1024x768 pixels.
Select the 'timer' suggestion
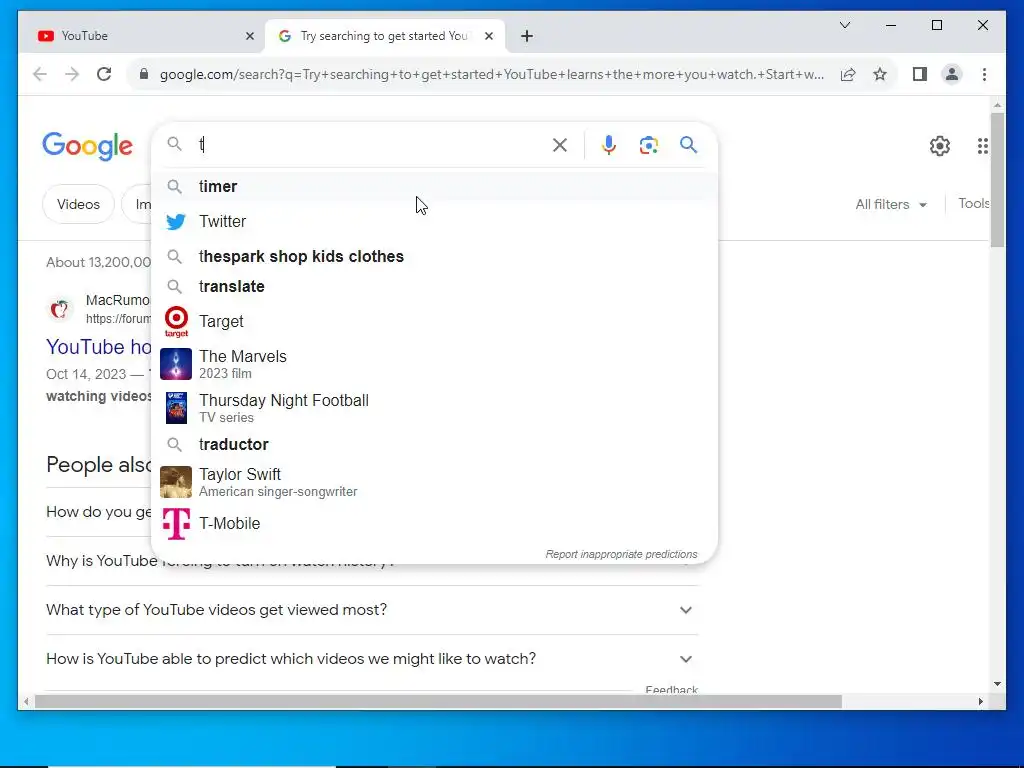click(x=434, y=187)
